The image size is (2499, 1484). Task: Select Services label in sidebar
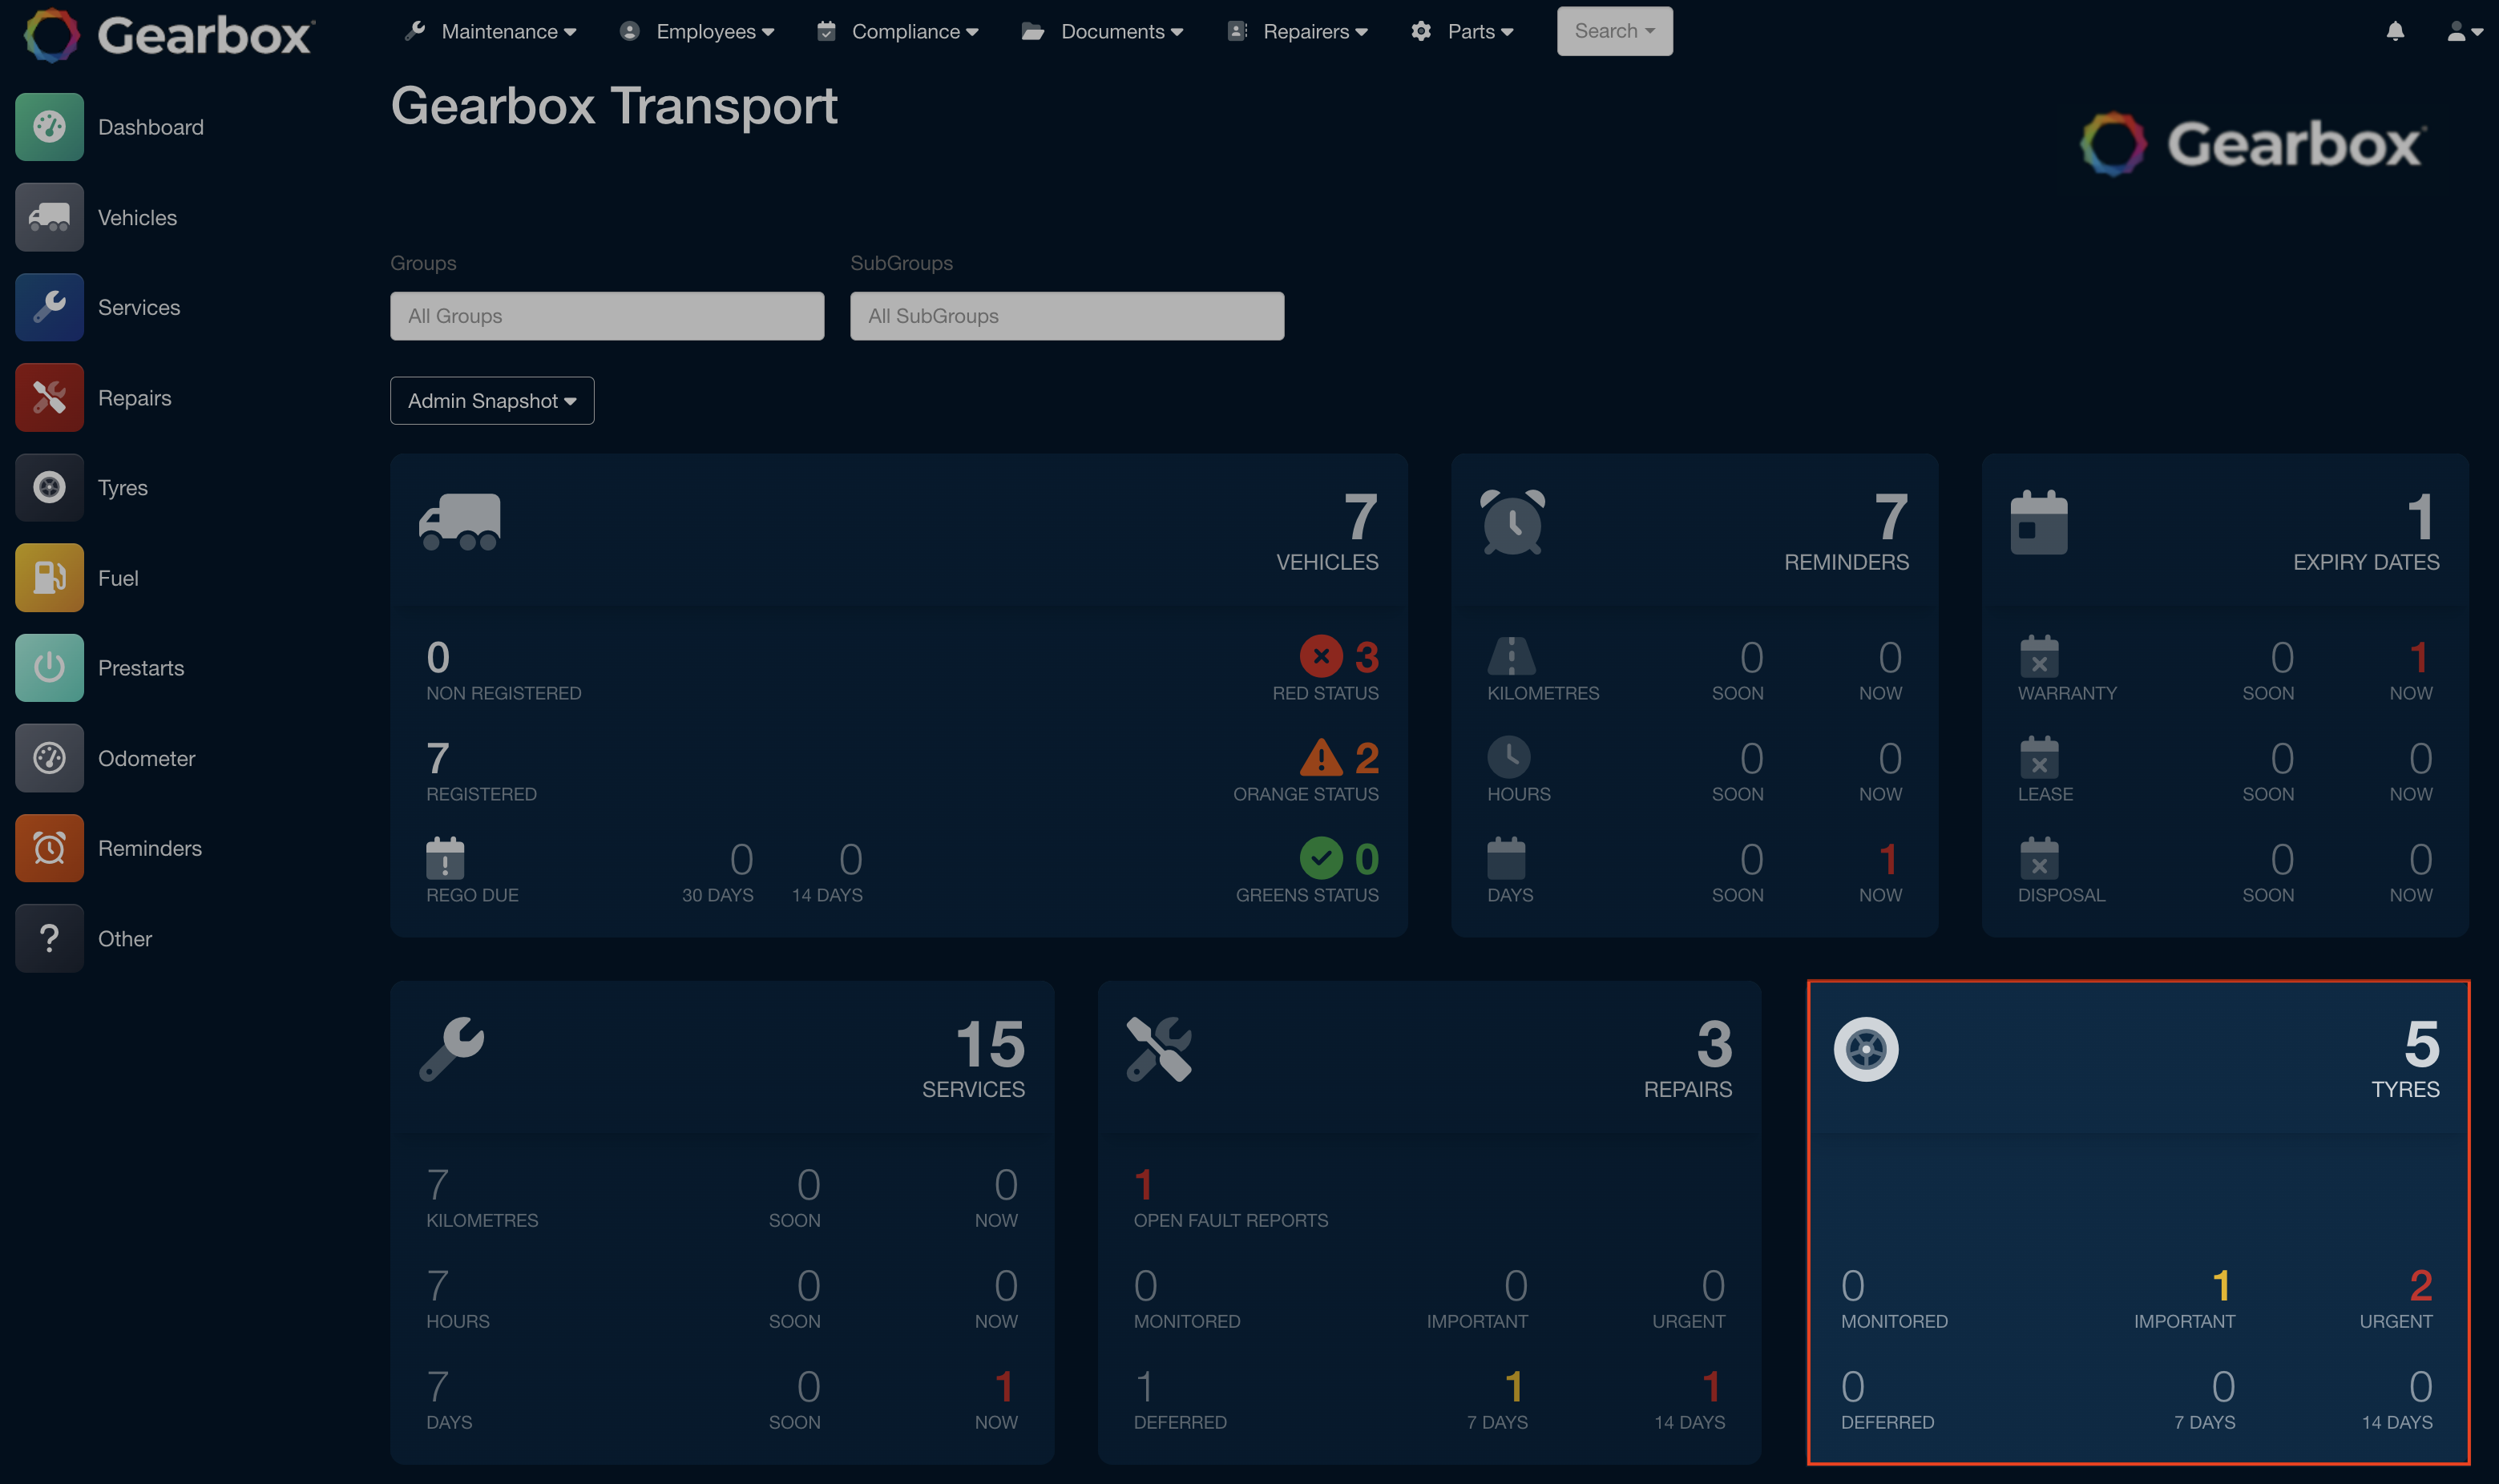(139, 307)
